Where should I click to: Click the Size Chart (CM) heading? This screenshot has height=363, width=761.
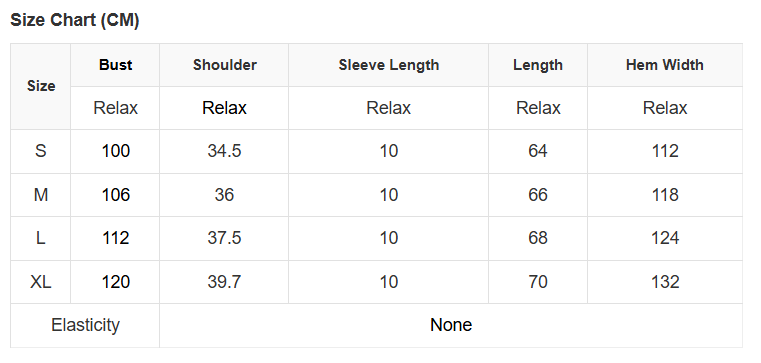[75, 20]
